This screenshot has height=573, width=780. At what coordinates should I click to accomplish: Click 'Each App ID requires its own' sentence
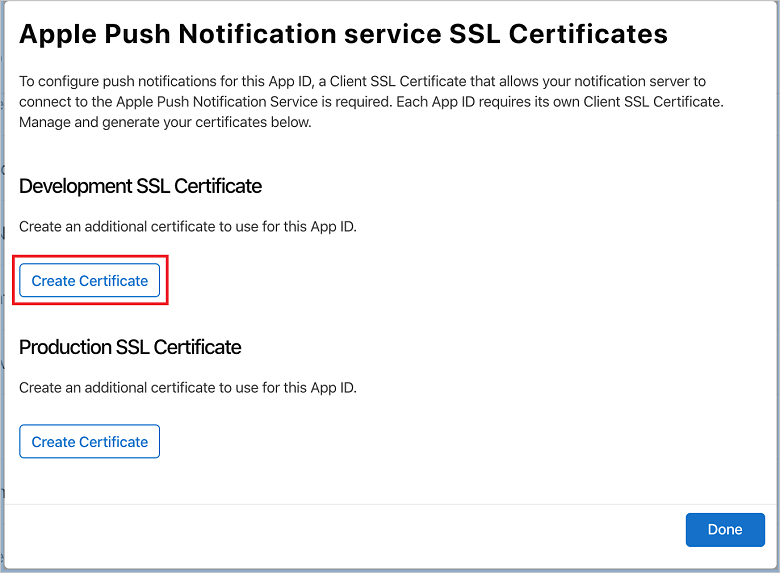488,101
